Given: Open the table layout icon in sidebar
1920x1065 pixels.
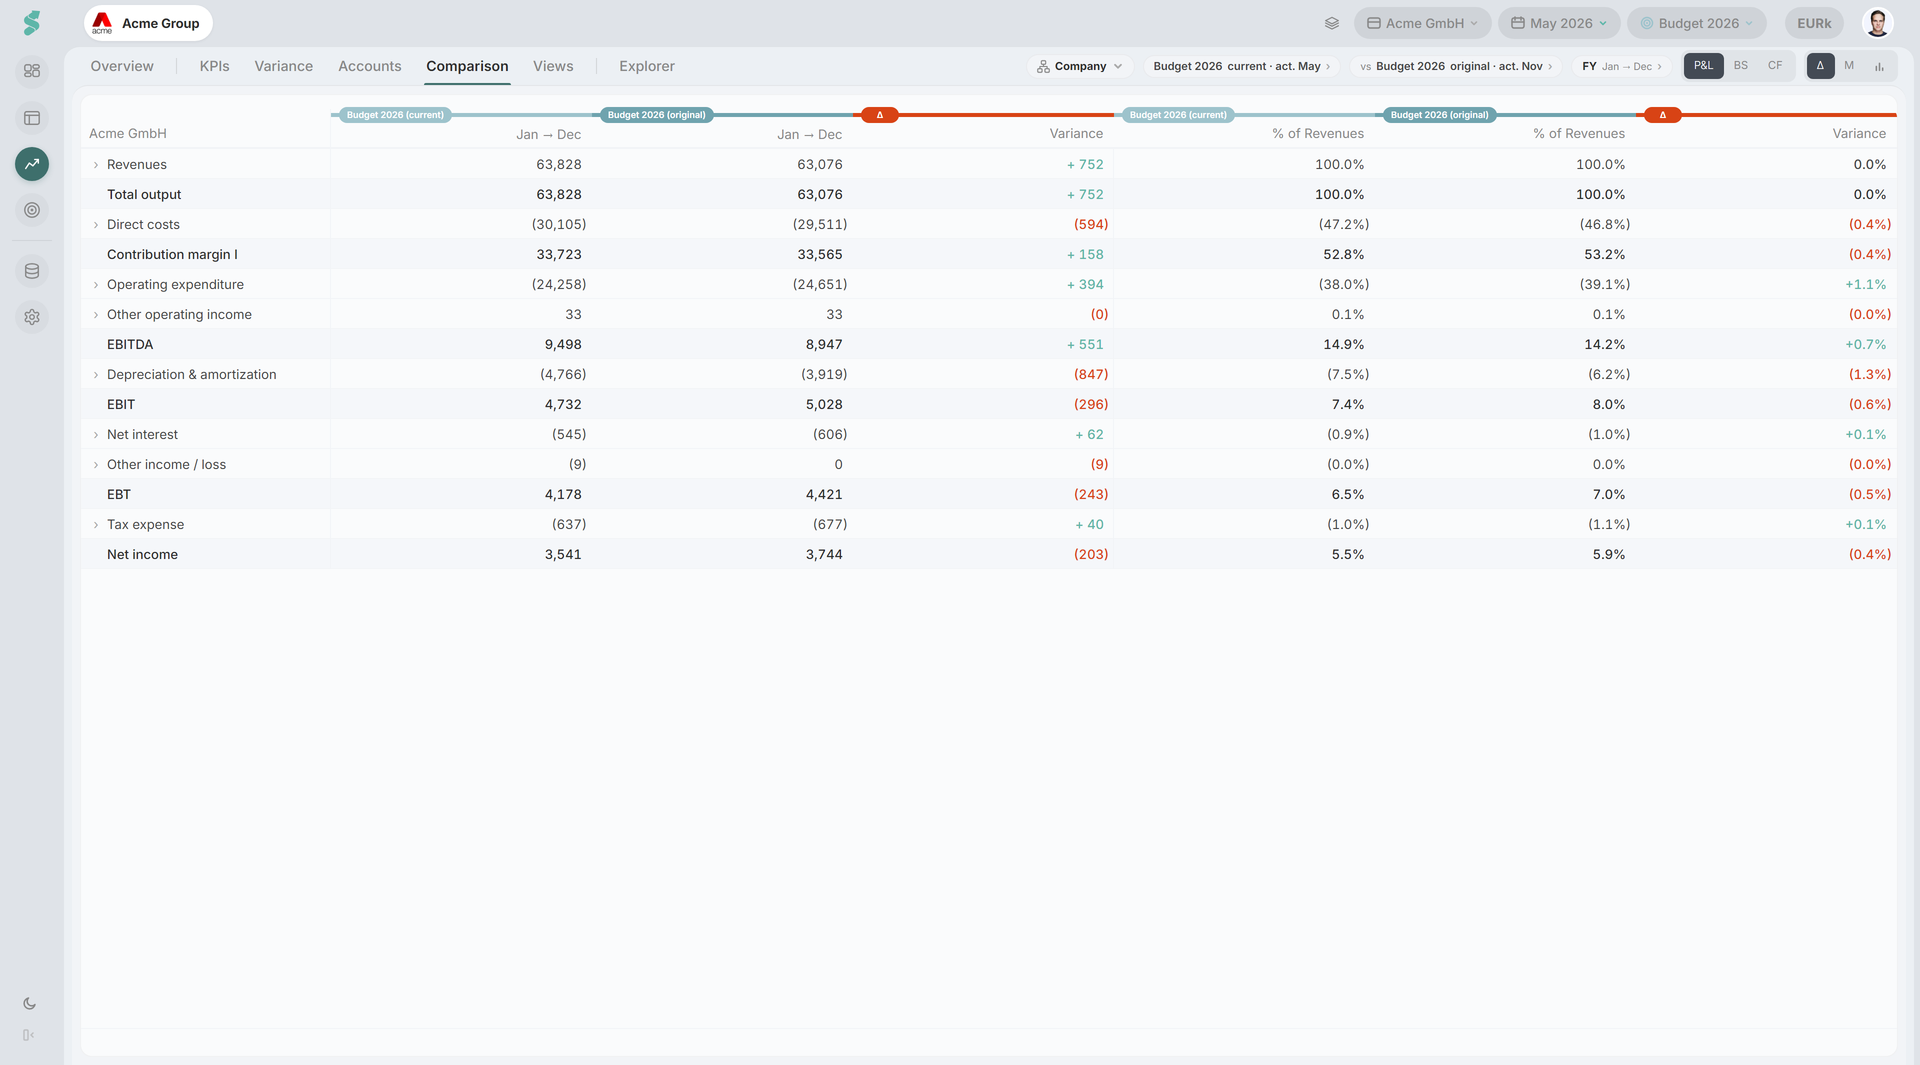Looking at the screenshot, I should tap(32, 118).
